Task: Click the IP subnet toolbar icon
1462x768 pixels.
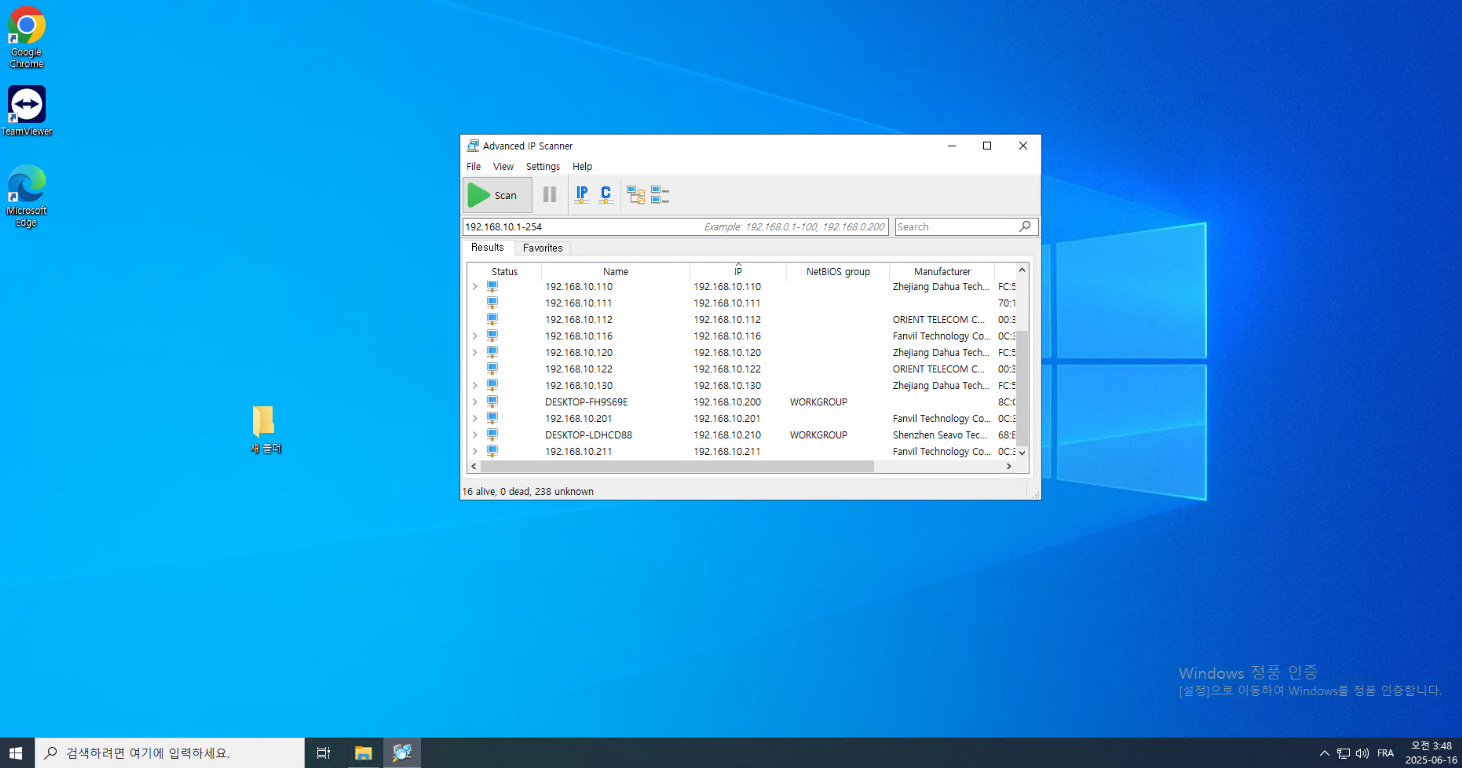Action: 582,195
